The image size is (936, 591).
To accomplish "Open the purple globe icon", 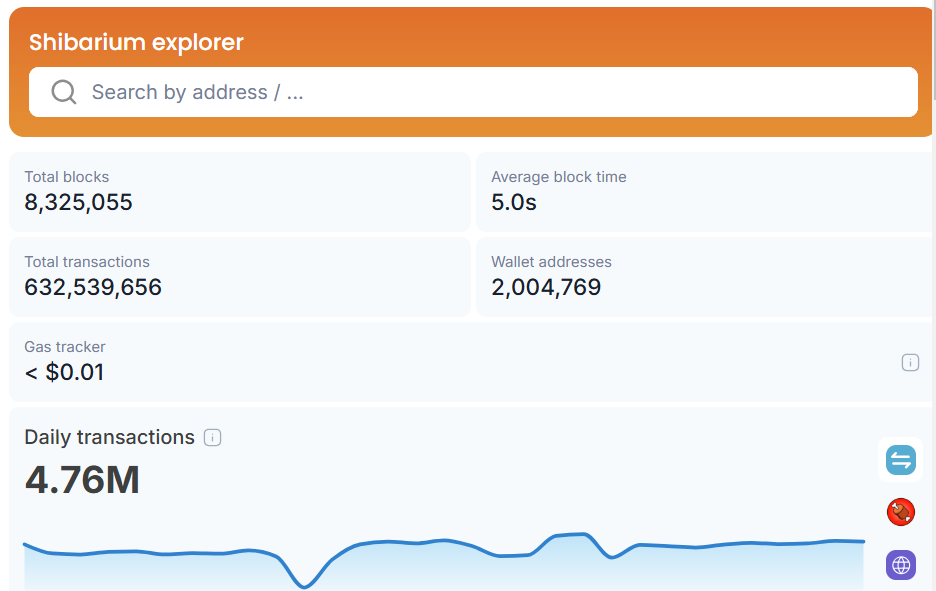I will pyautogui.click(x=900, y=565).
